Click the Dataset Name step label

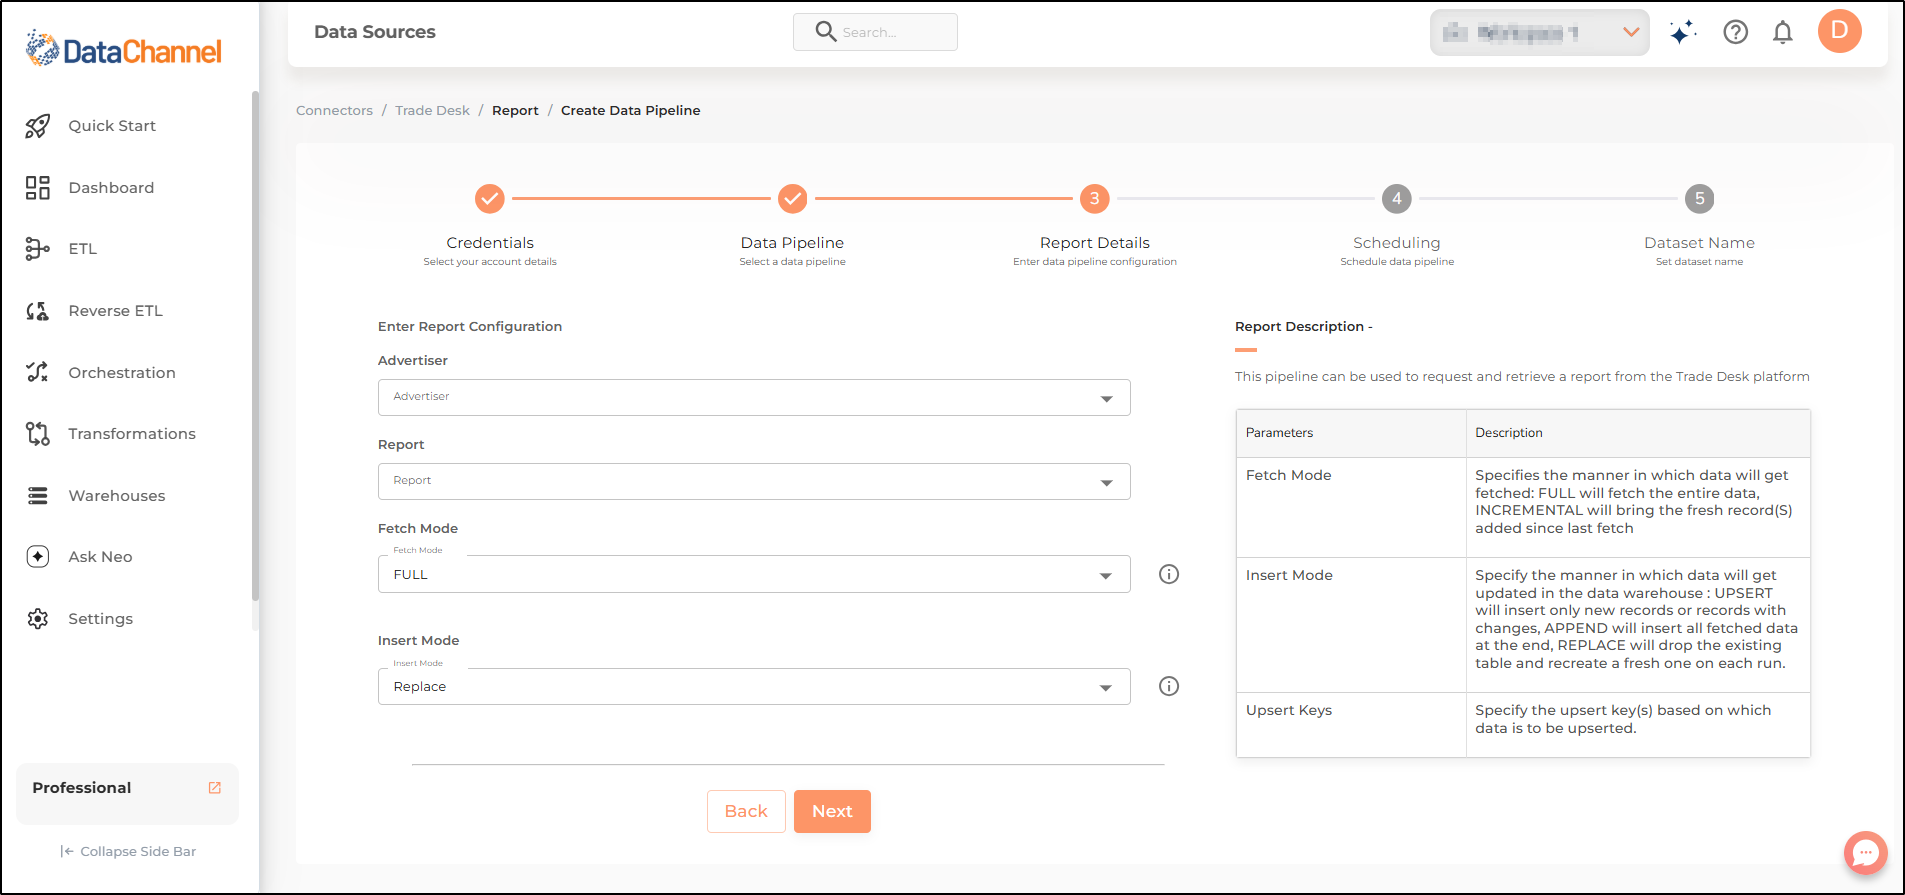click(1700, 243)
